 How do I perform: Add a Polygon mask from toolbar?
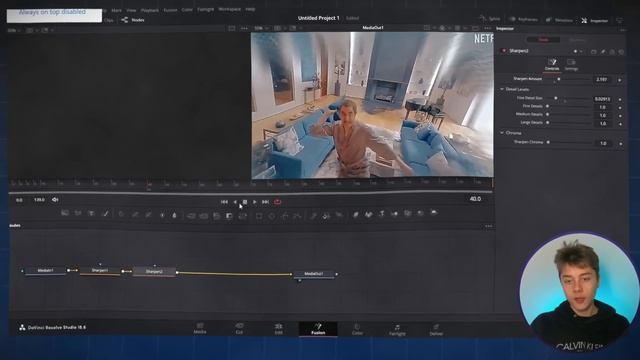tap(285, 216)
